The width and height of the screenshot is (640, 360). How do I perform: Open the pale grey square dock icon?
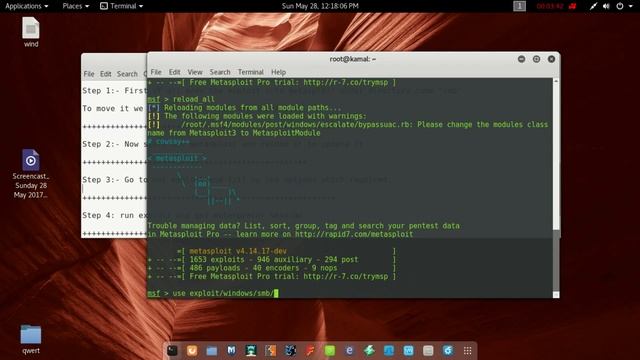tap(428, 351)
